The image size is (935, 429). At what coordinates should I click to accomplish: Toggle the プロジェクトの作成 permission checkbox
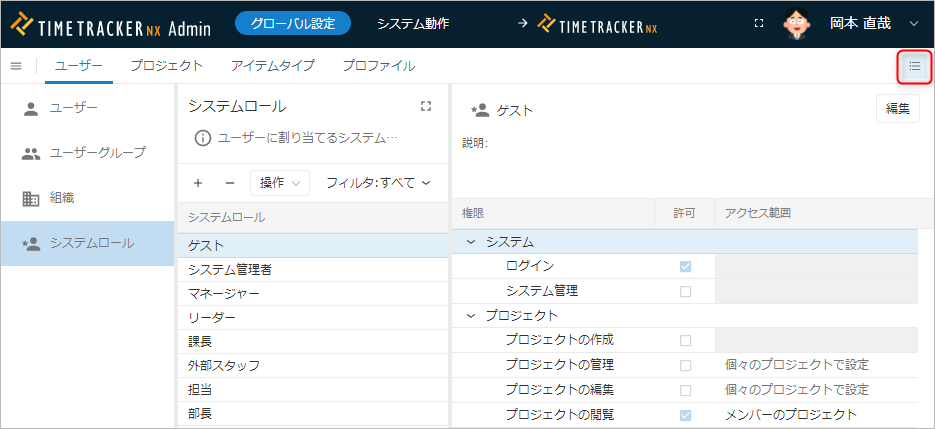click(x=685, y=340)
